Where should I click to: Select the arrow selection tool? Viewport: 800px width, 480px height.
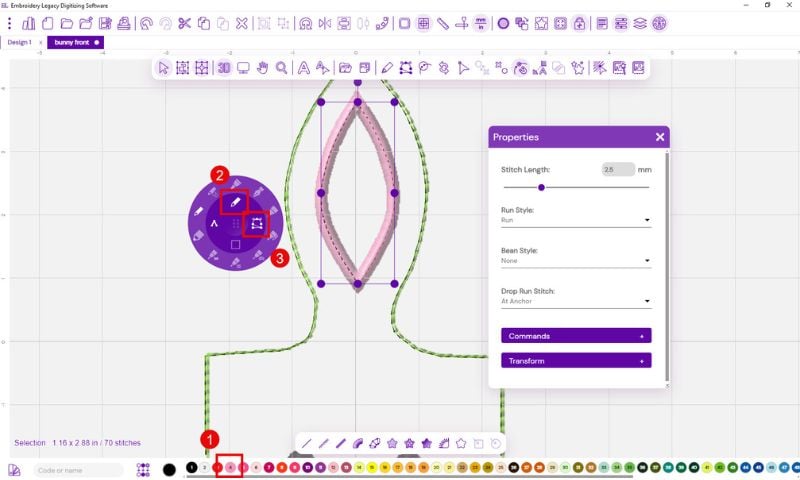tap(164, 68)
